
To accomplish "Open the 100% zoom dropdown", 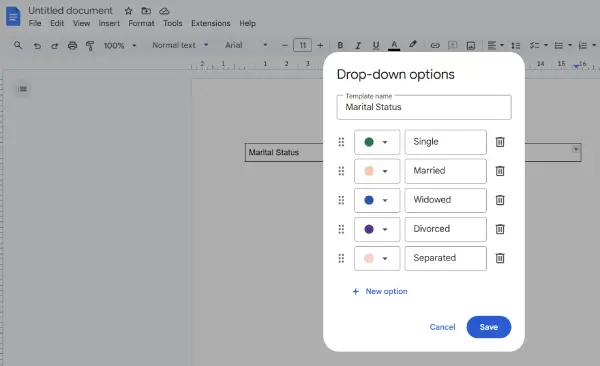I will pos(120,46).
